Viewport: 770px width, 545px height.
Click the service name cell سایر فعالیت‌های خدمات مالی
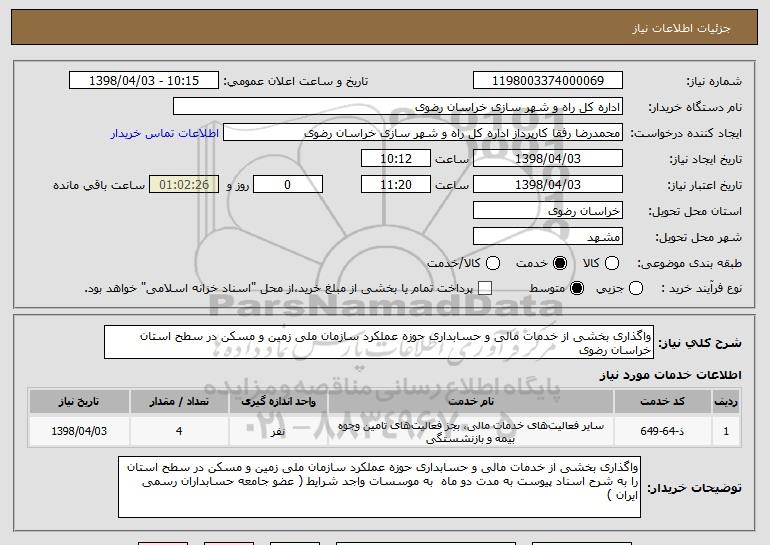point(471,432)
